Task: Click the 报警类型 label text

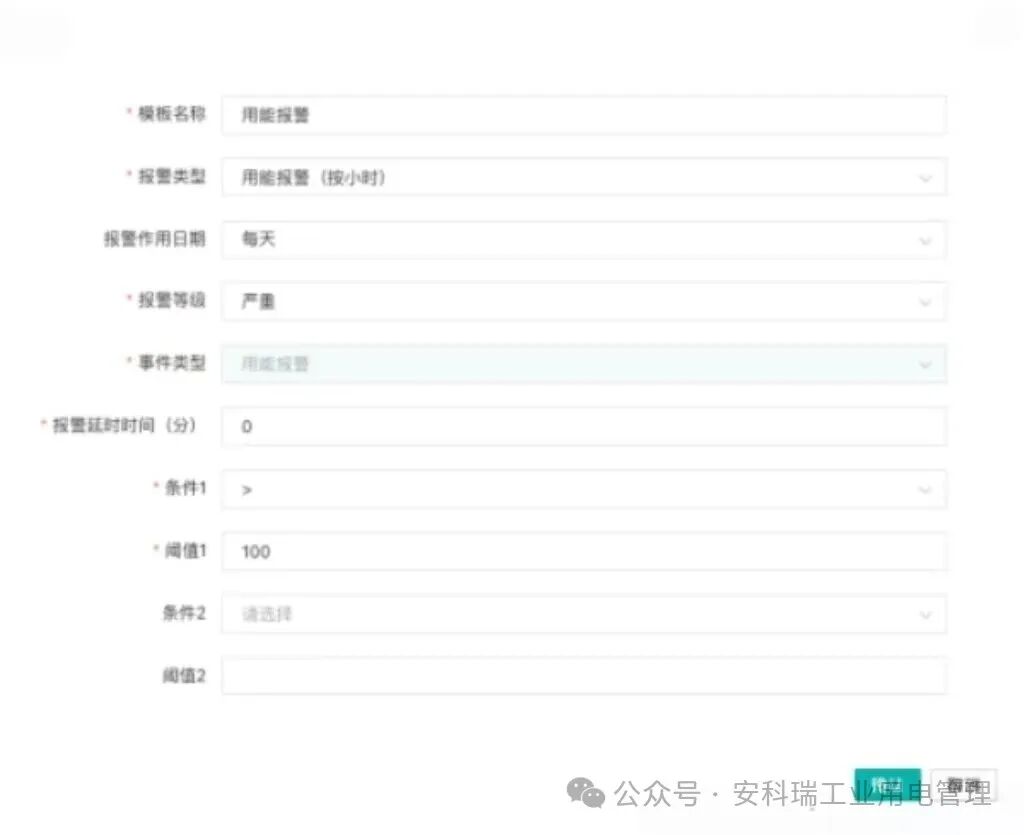Action: pos(172,176)
